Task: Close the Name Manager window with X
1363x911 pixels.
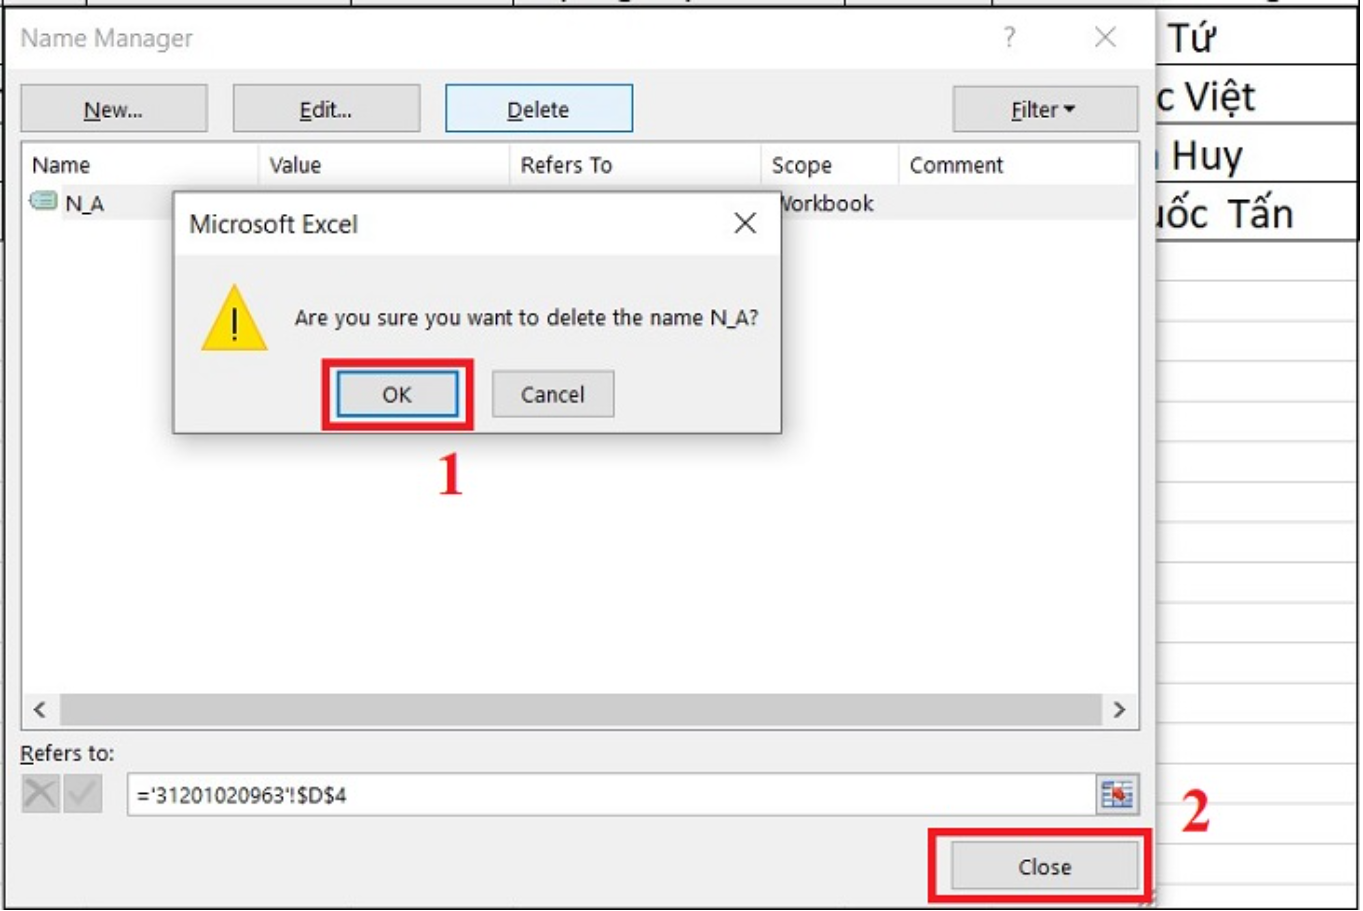Action: pyautogui.click(x=1105, y=38)
